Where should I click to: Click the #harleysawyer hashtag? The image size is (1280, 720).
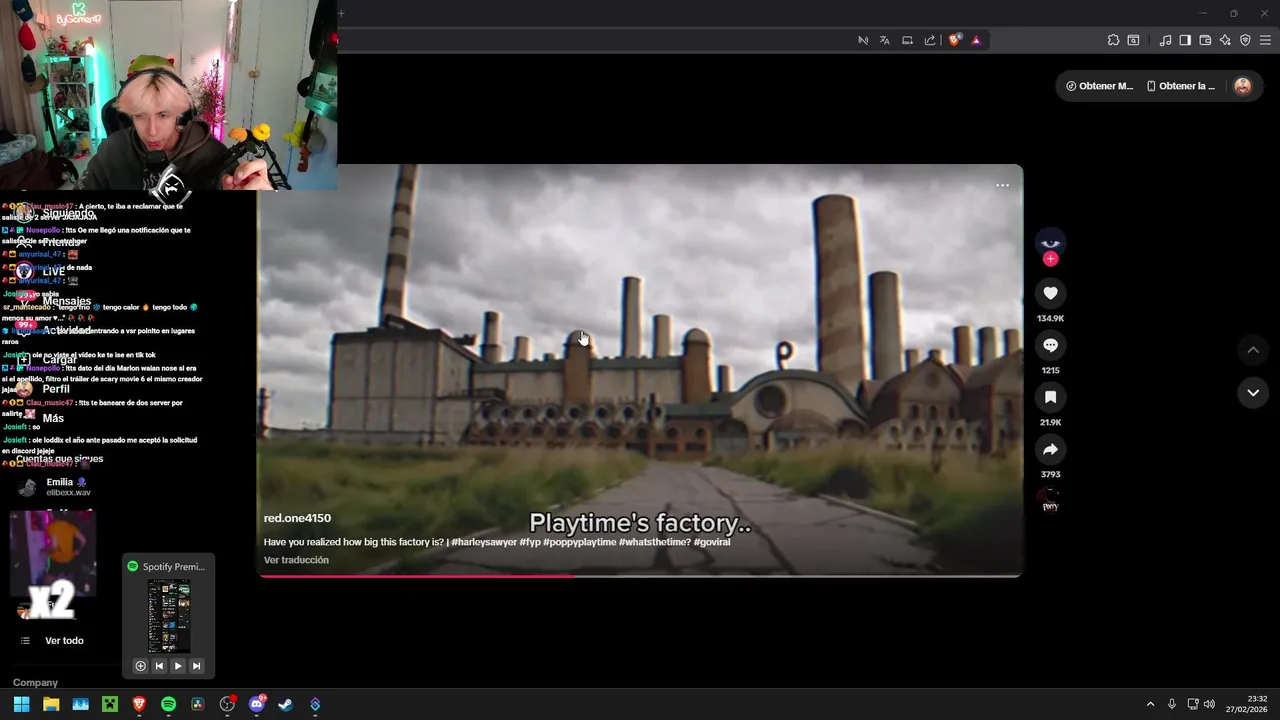coord(484,542)
